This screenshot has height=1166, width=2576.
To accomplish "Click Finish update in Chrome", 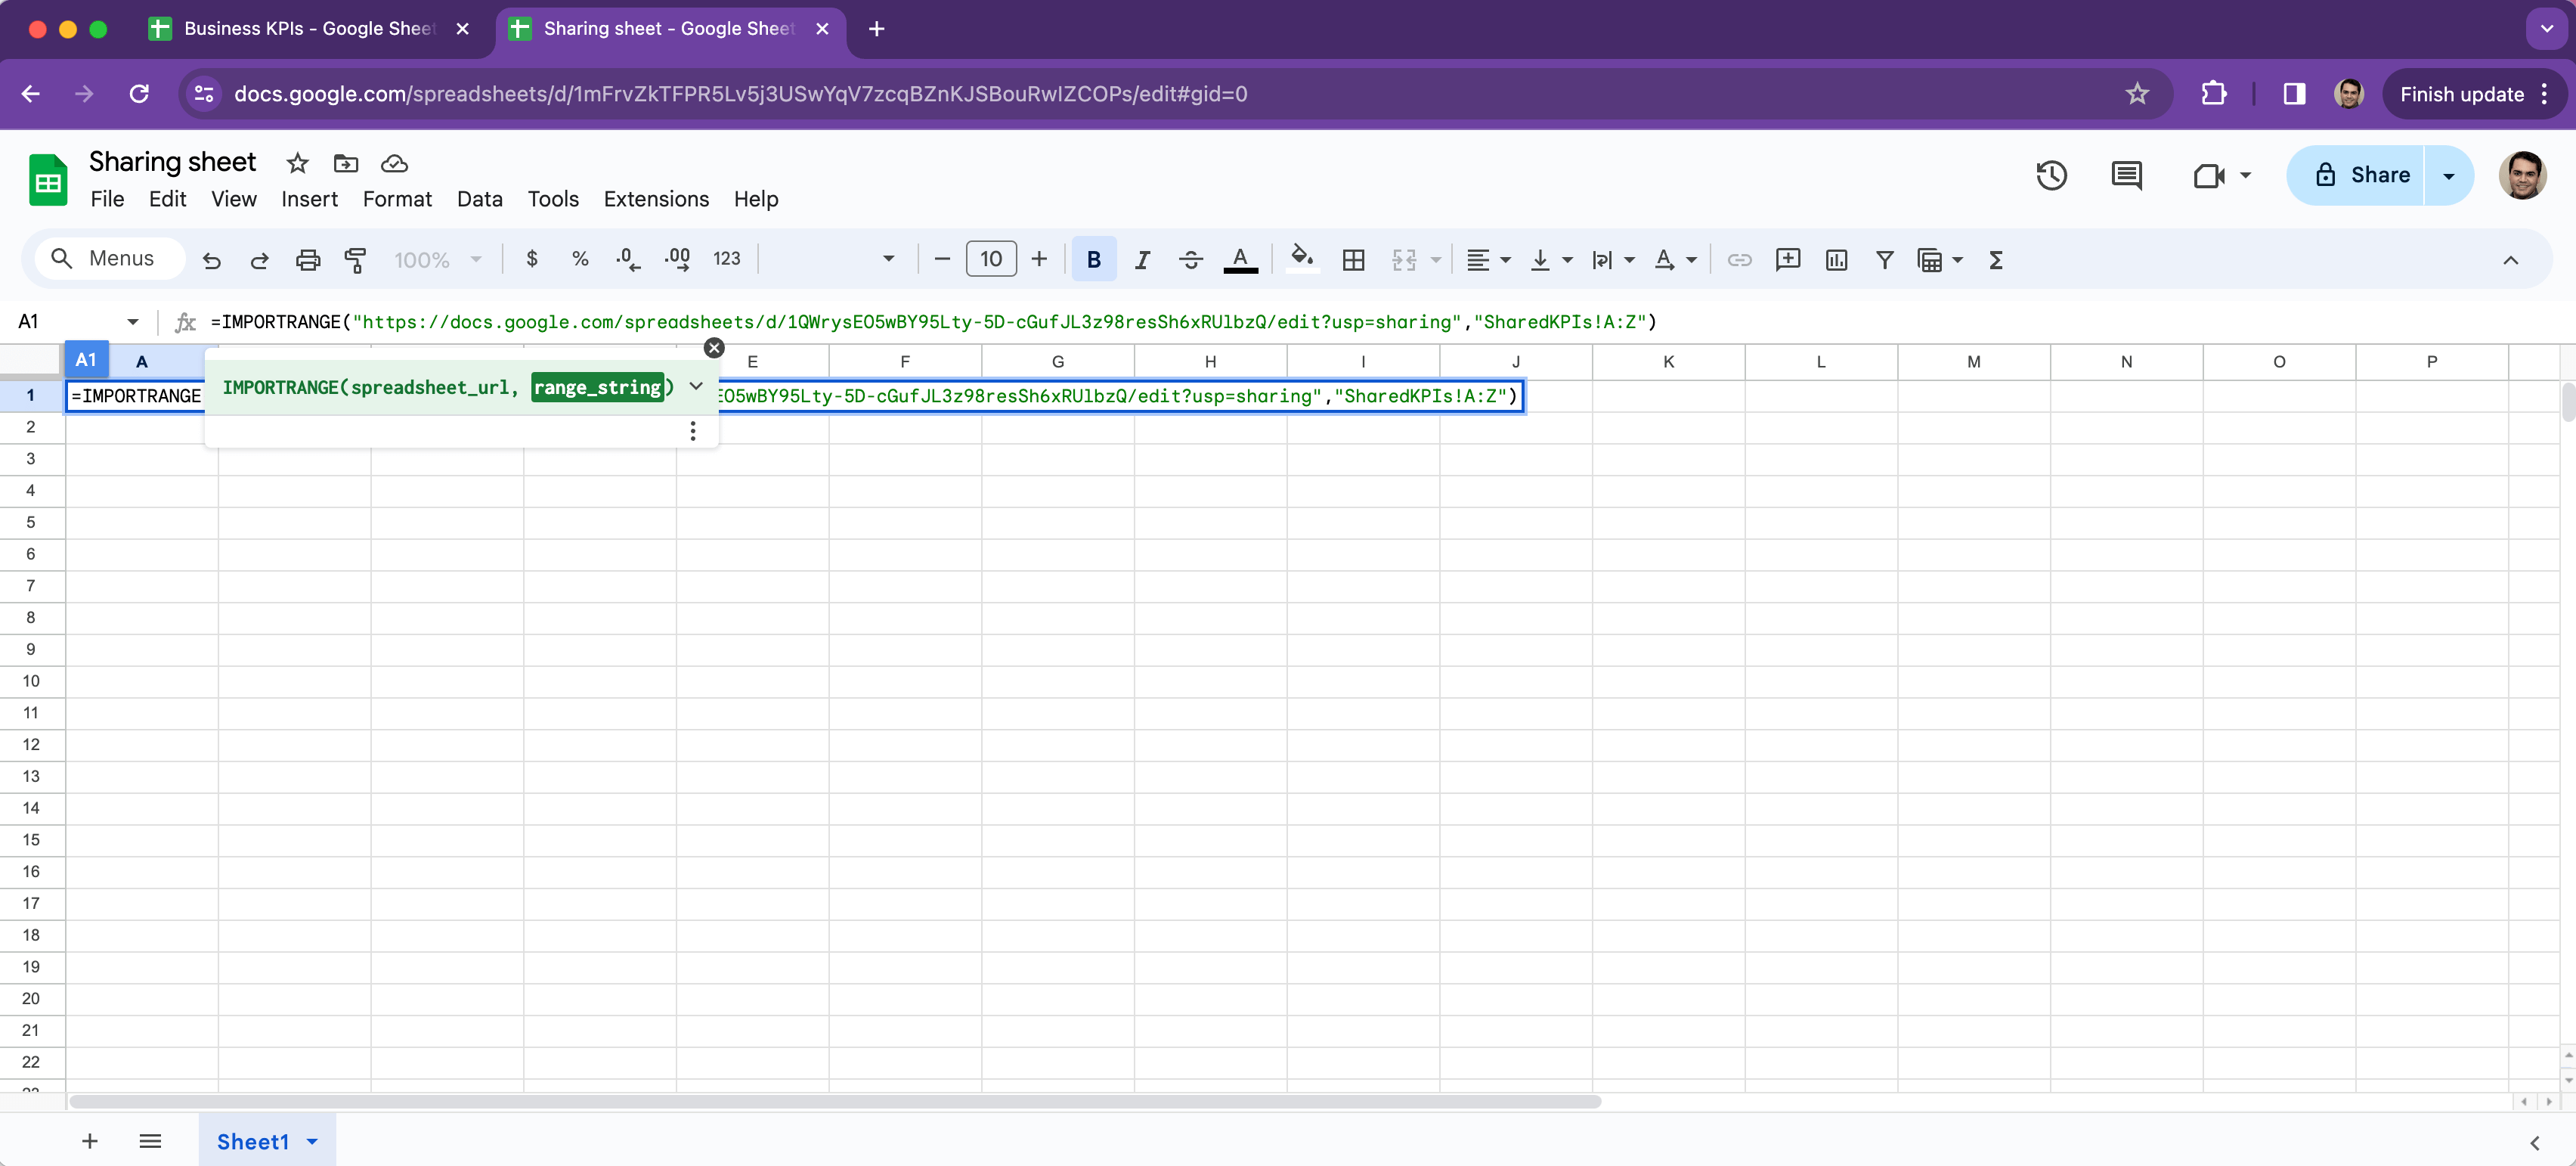I will [x=2461, y=94].
